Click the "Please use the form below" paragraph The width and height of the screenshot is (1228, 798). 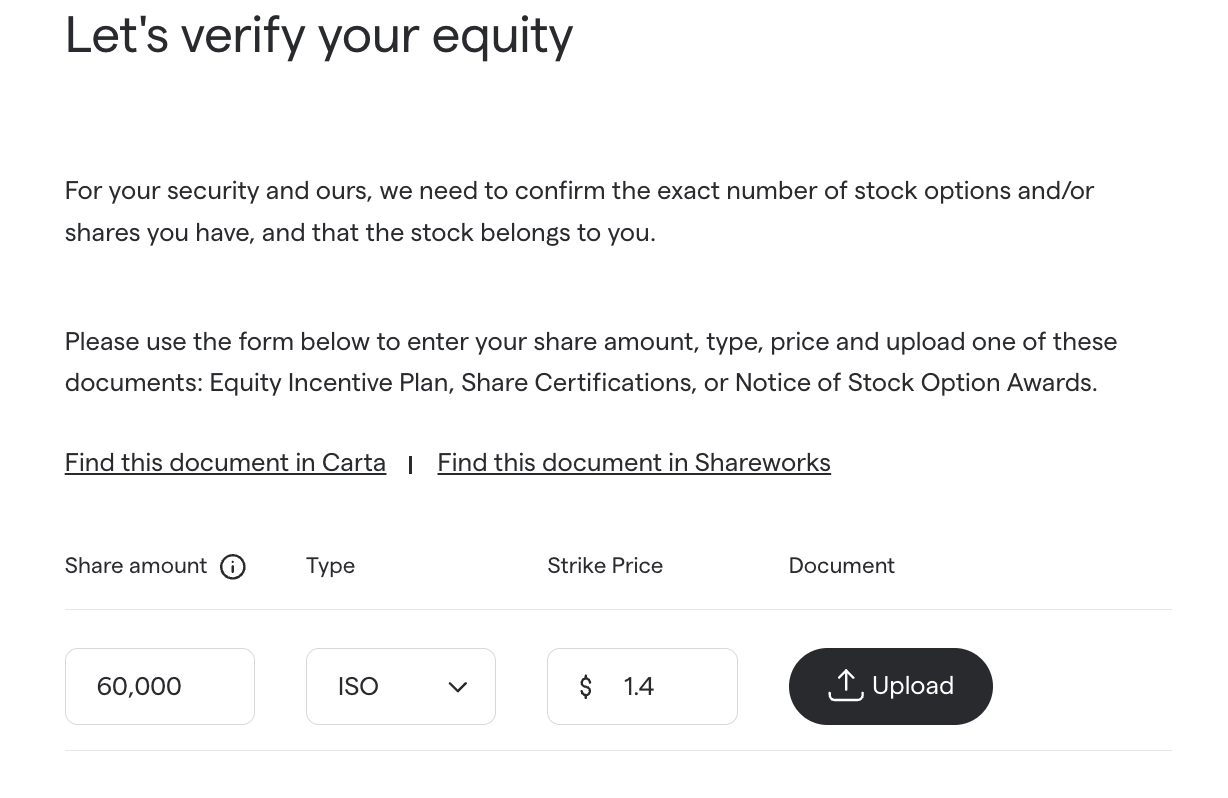pyautogui.click(x=590, y=342)
